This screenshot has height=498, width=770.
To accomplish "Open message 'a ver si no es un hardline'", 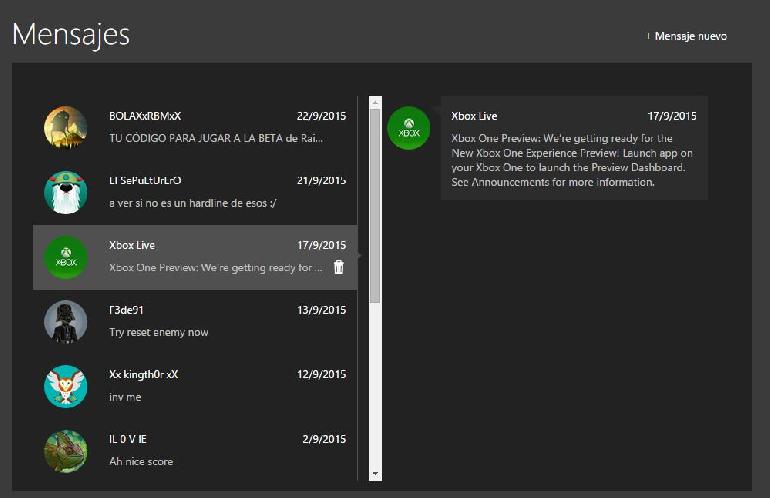I will (x=192, y=203).
